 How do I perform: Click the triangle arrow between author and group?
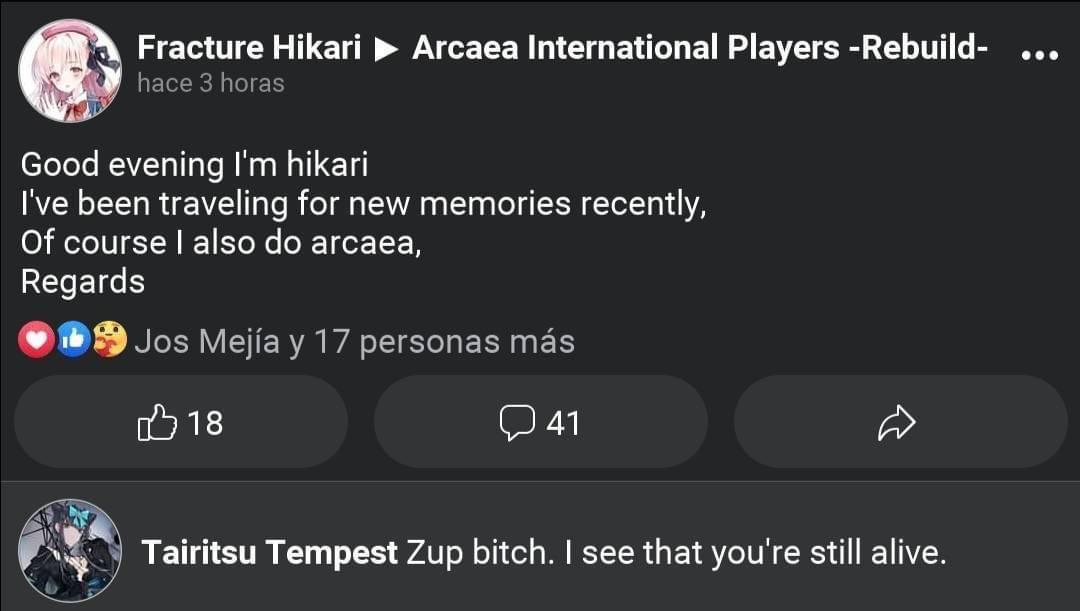(386, 48)
